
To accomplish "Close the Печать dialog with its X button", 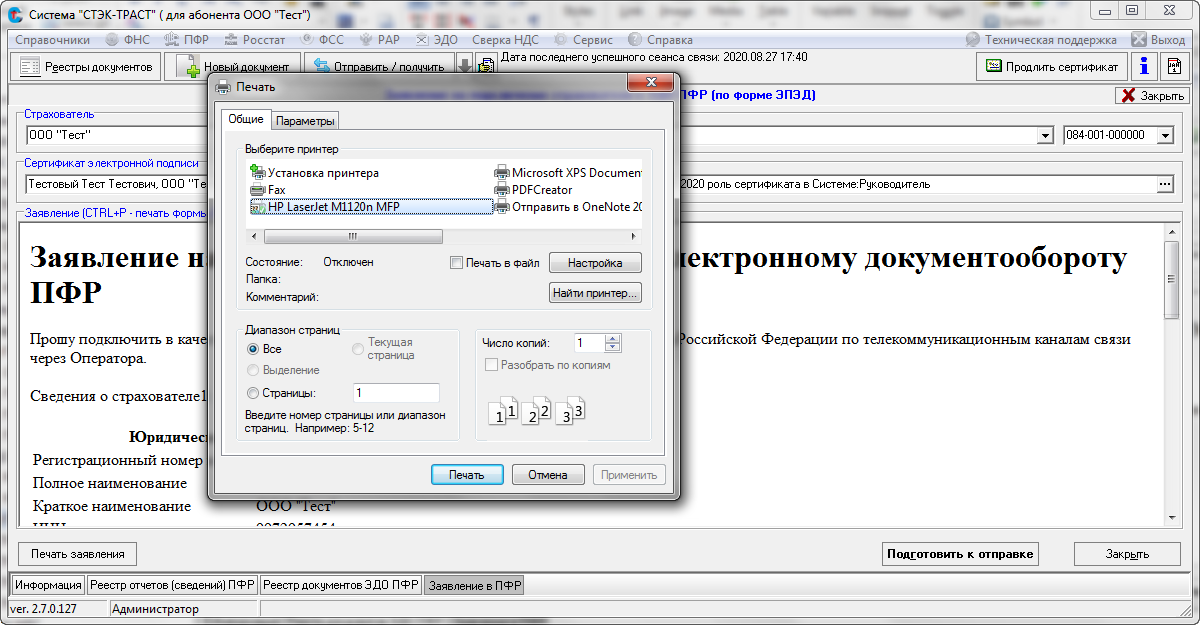I will (x=651, y=85).
